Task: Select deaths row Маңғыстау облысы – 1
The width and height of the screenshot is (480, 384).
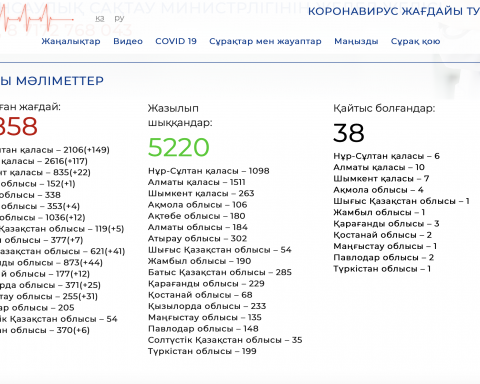Action: coord(385,246)
